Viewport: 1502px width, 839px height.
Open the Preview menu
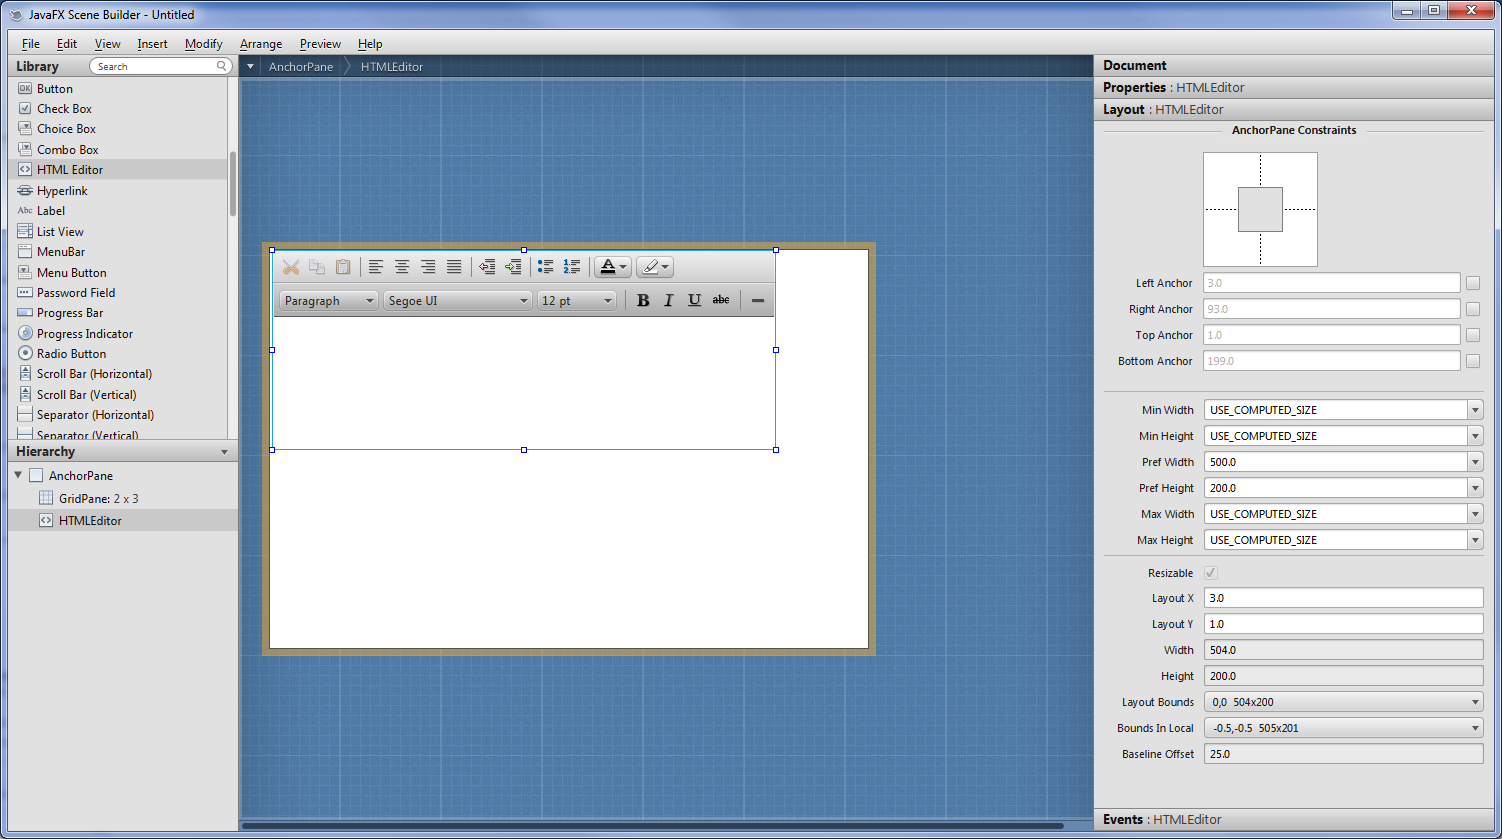pyautogui.click(x=320, y=44)
